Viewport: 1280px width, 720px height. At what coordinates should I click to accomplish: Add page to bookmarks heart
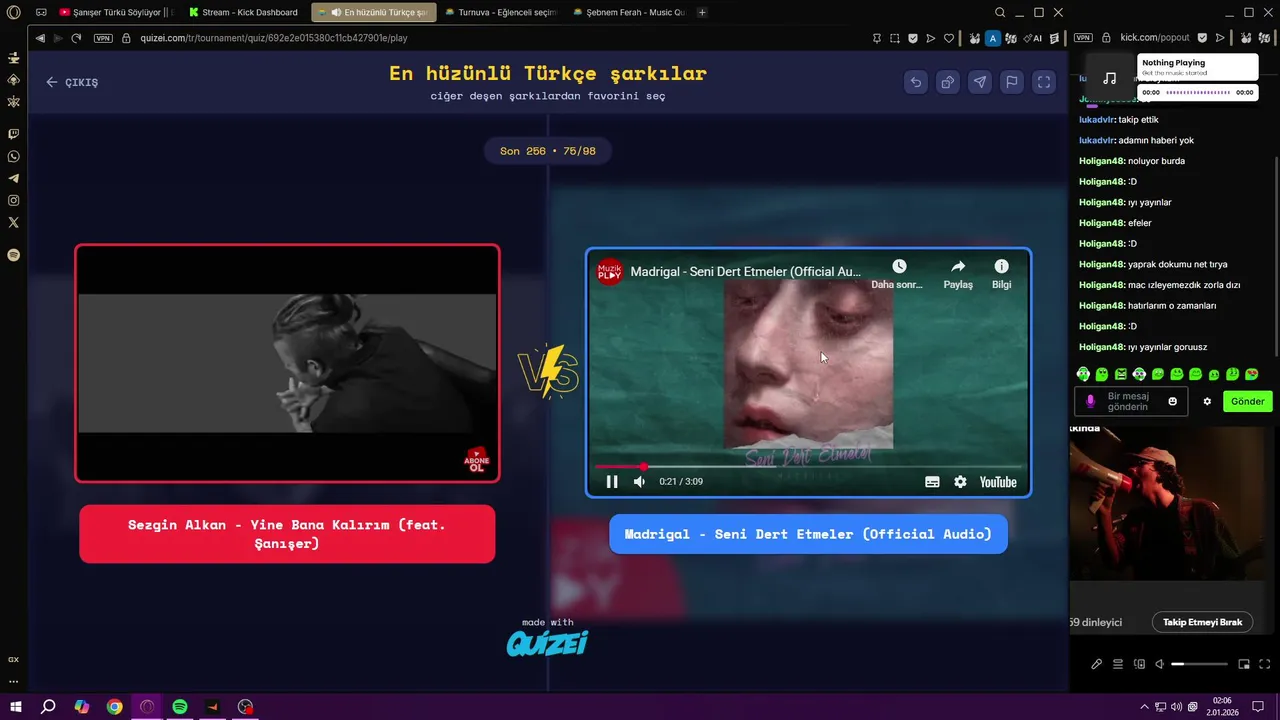(x=949, y=38)
